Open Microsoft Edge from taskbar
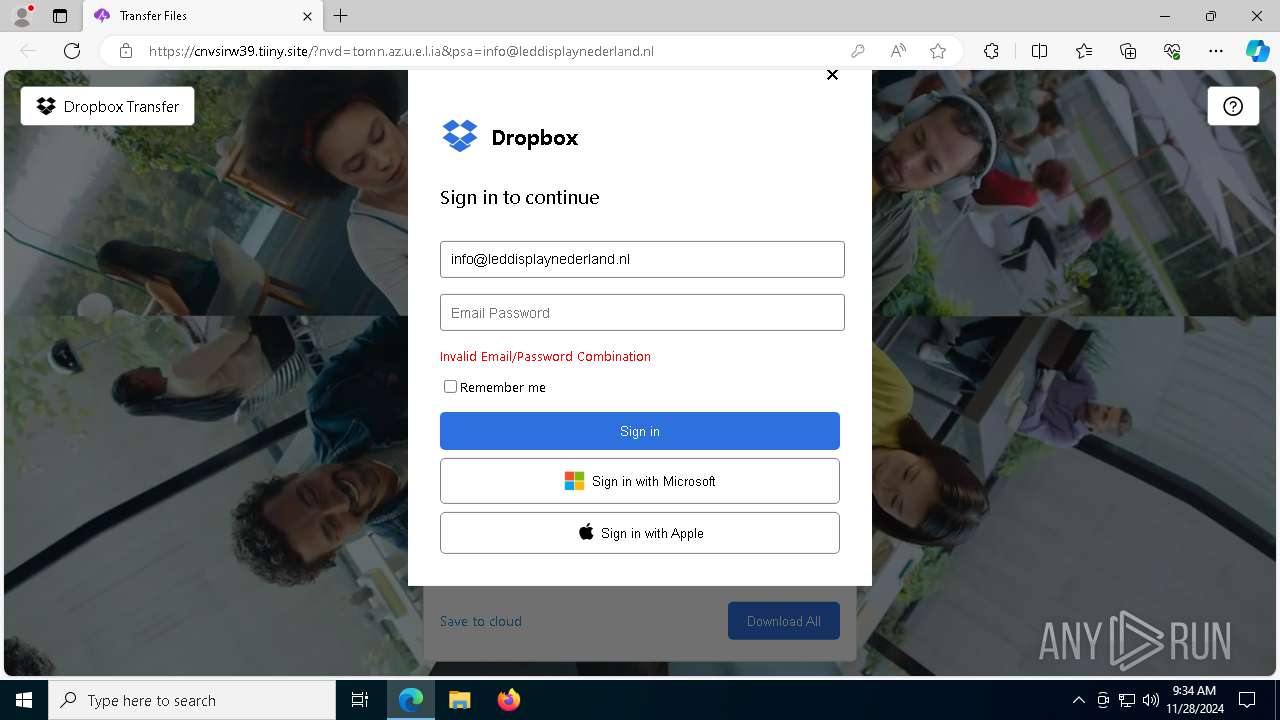 [411, 700]
